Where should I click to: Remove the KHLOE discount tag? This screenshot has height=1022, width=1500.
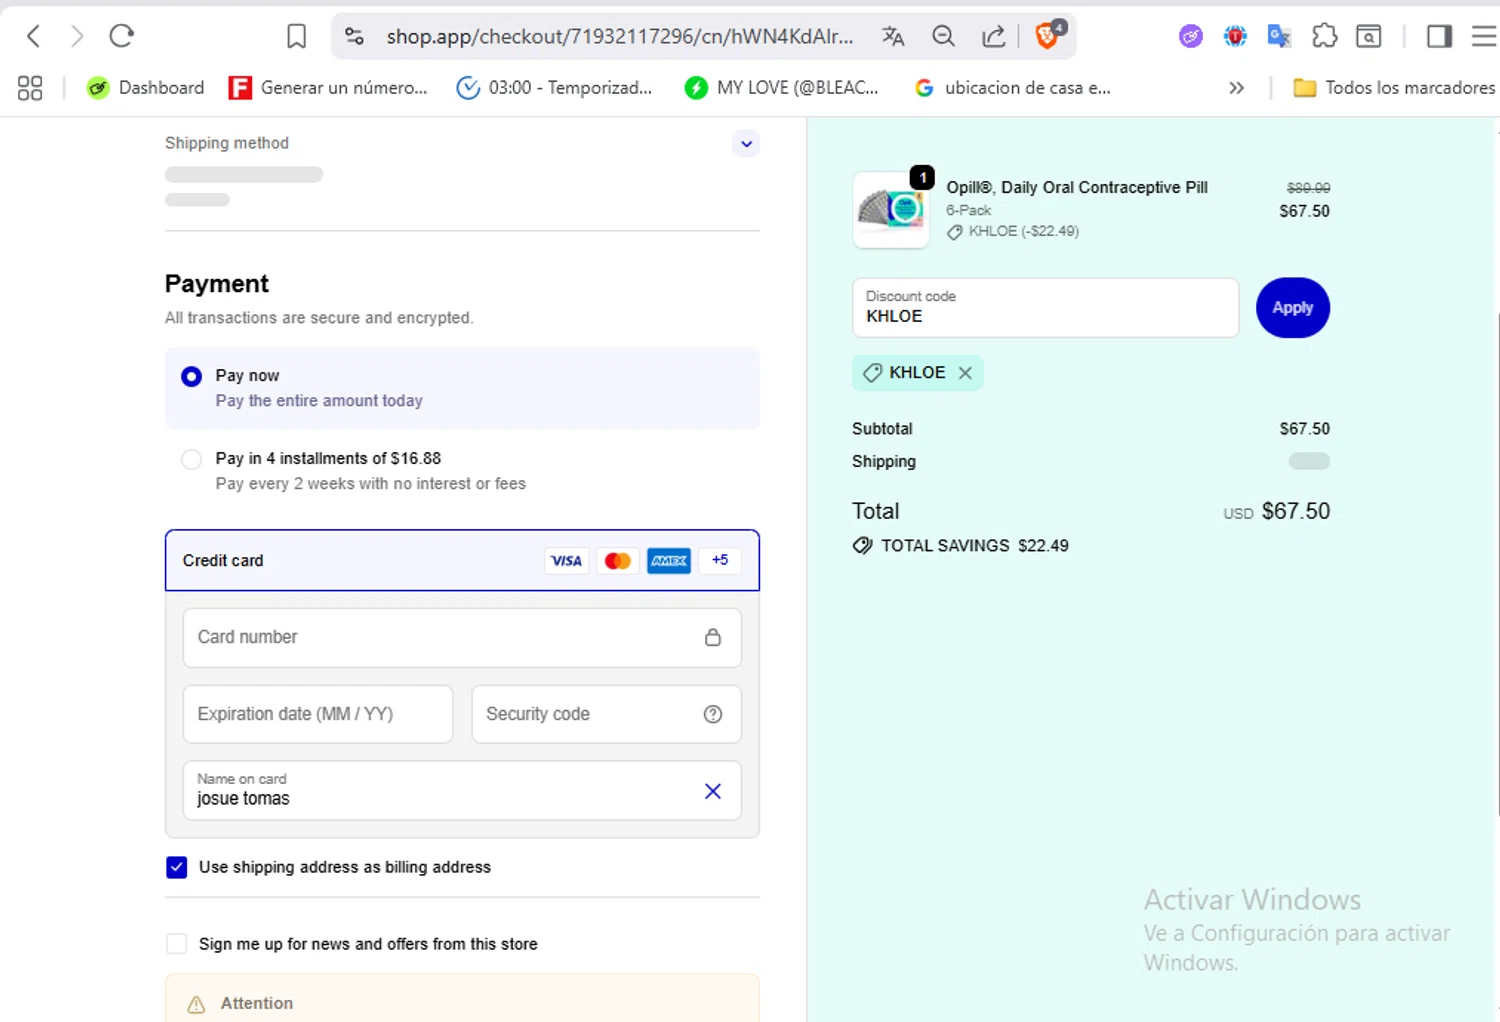click(965, 373)
